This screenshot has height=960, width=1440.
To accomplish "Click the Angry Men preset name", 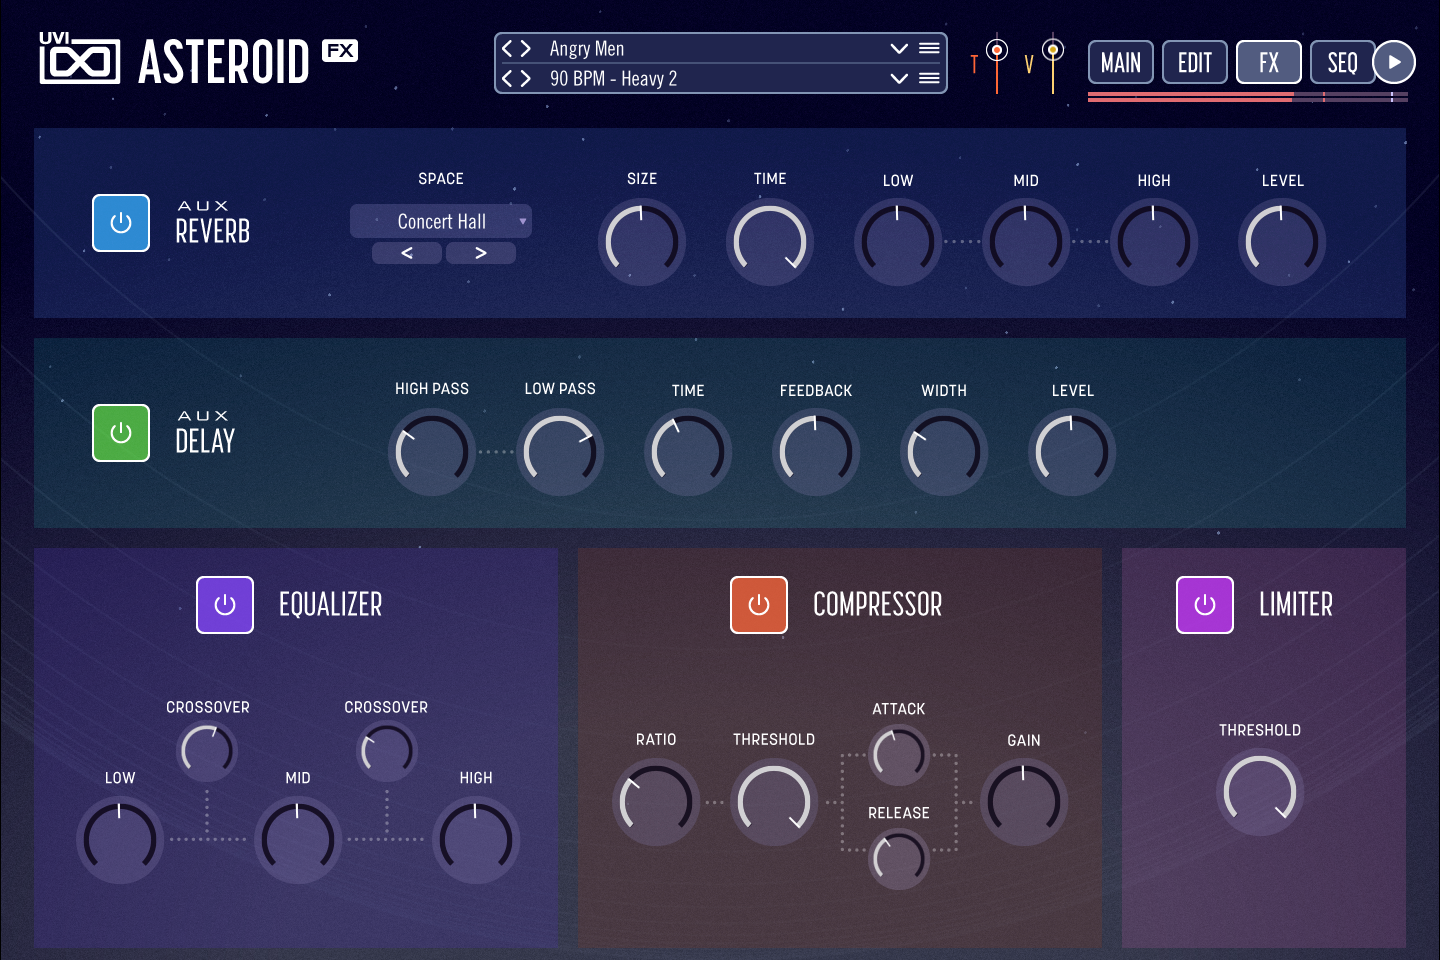I will (x=587, y=48).
